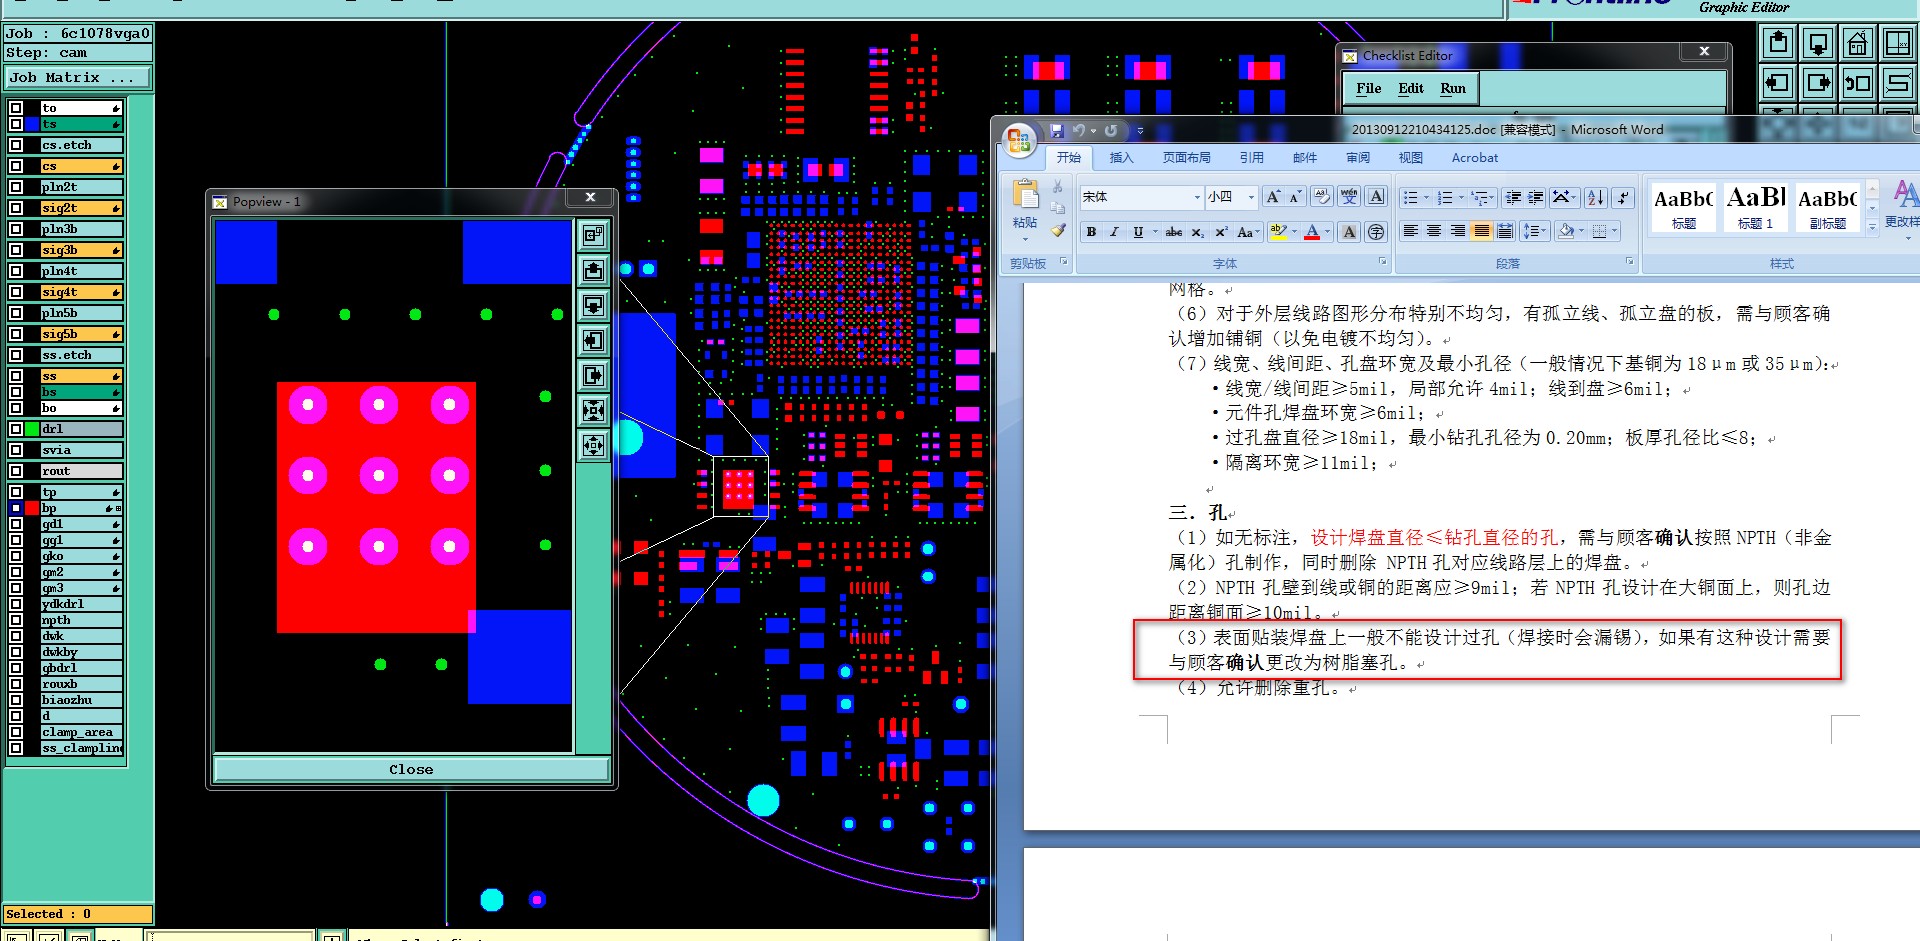Image resolution: width=1920 pixels, height=941 pixels.
Task: Apply 标题 1 style from gallery
Action: click(1756, 206)
